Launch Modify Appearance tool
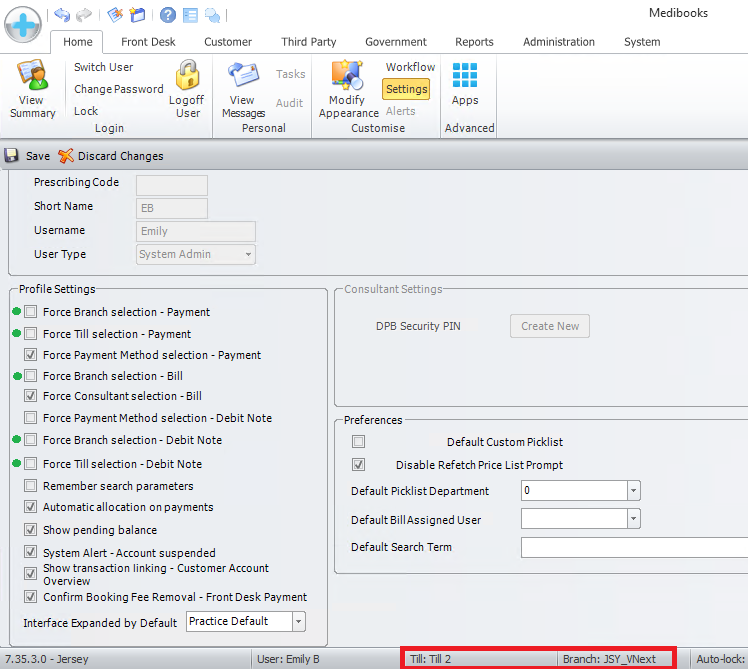Screen dimensions: 748x669 [348, 77]
